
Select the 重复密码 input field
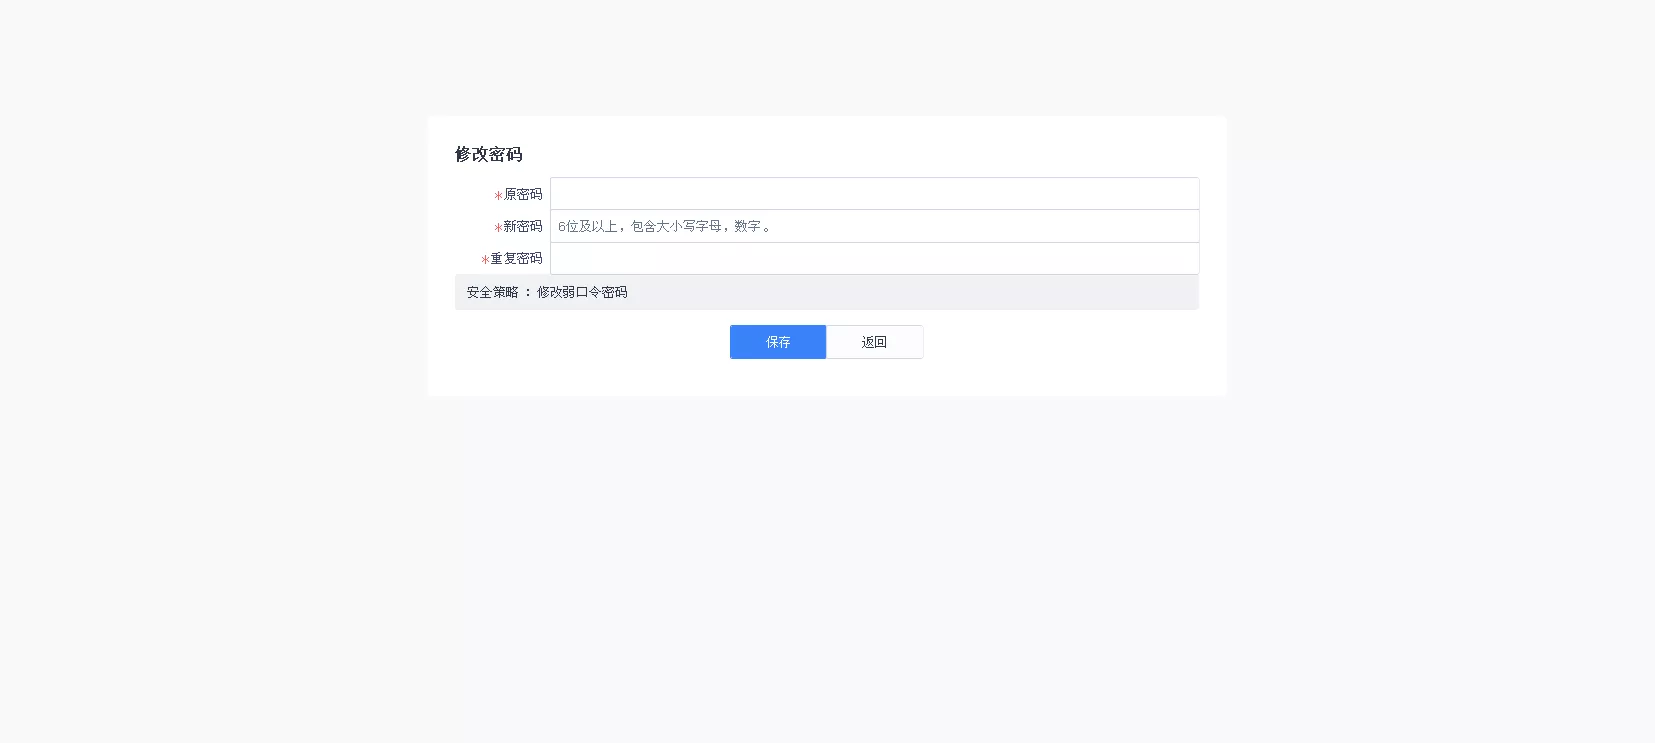(874, 258)
